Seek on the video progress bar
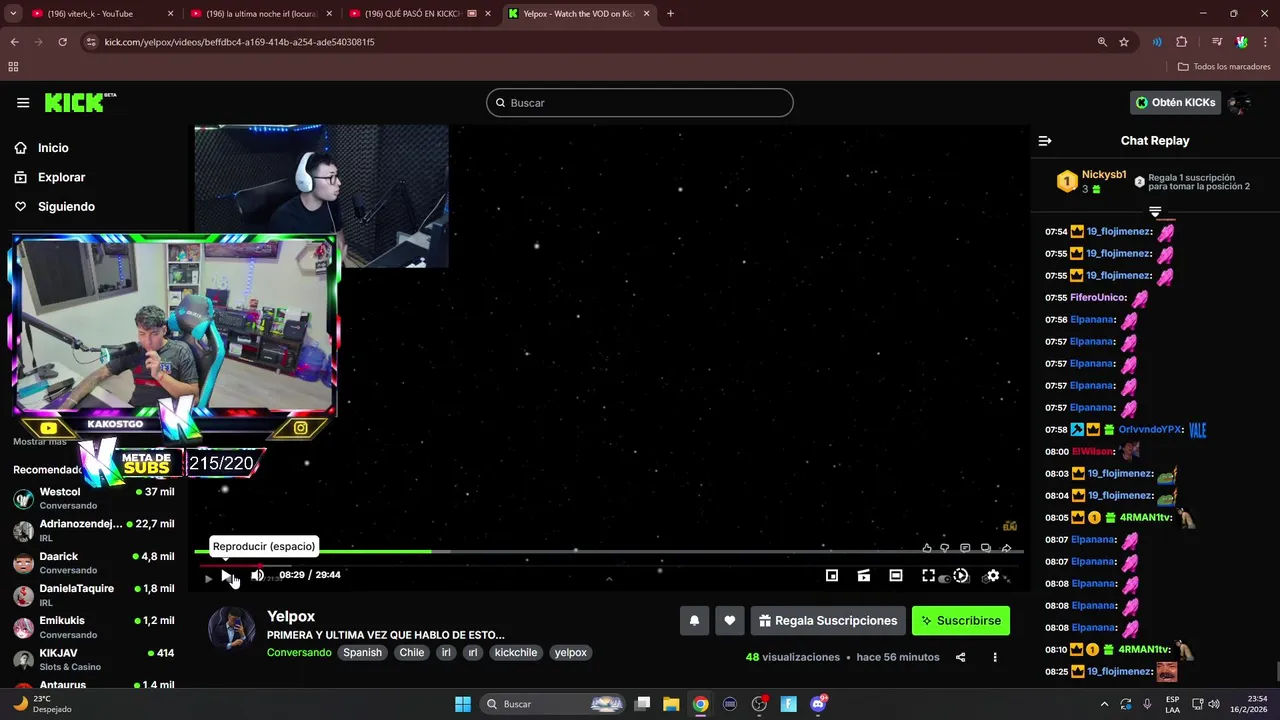Screen dimensions: 1280x720 [608, 551]
